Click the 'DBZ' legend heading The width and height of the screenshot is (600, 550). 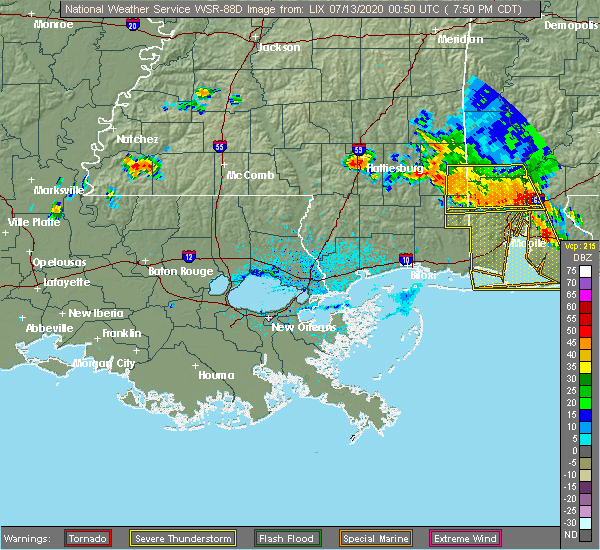(x=583, y=258)
